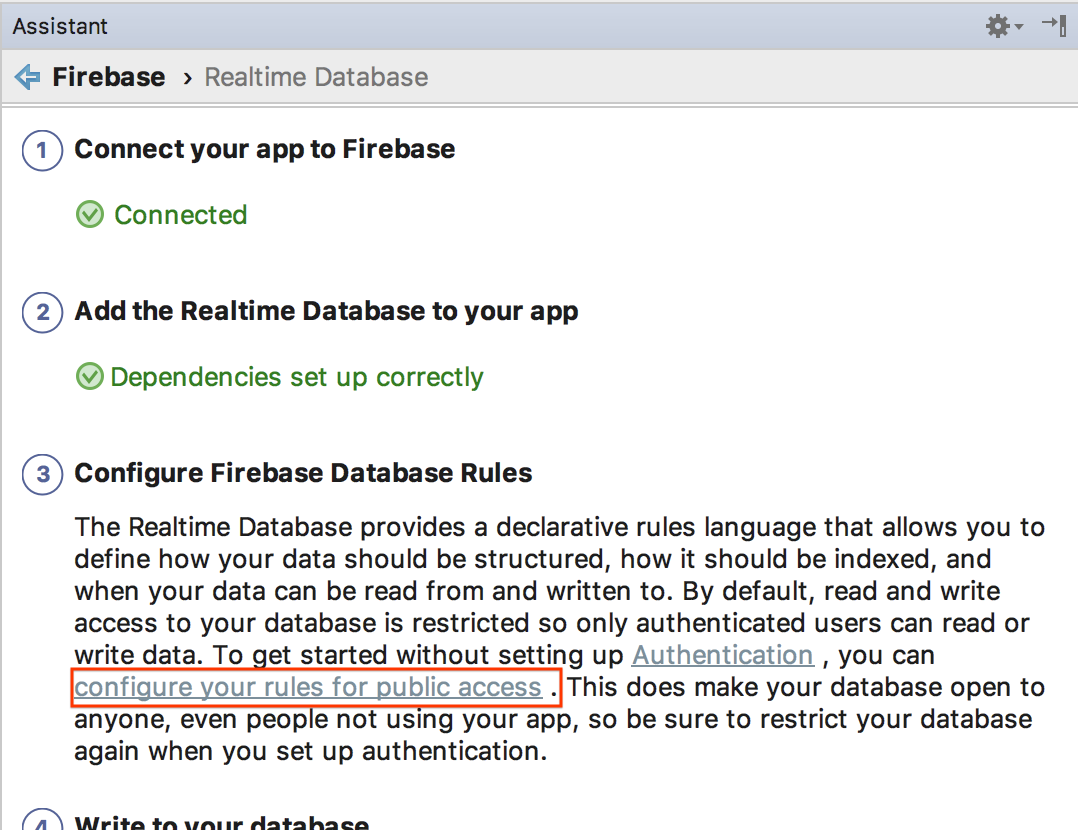Click the step 3 number circle

point(42,474)
